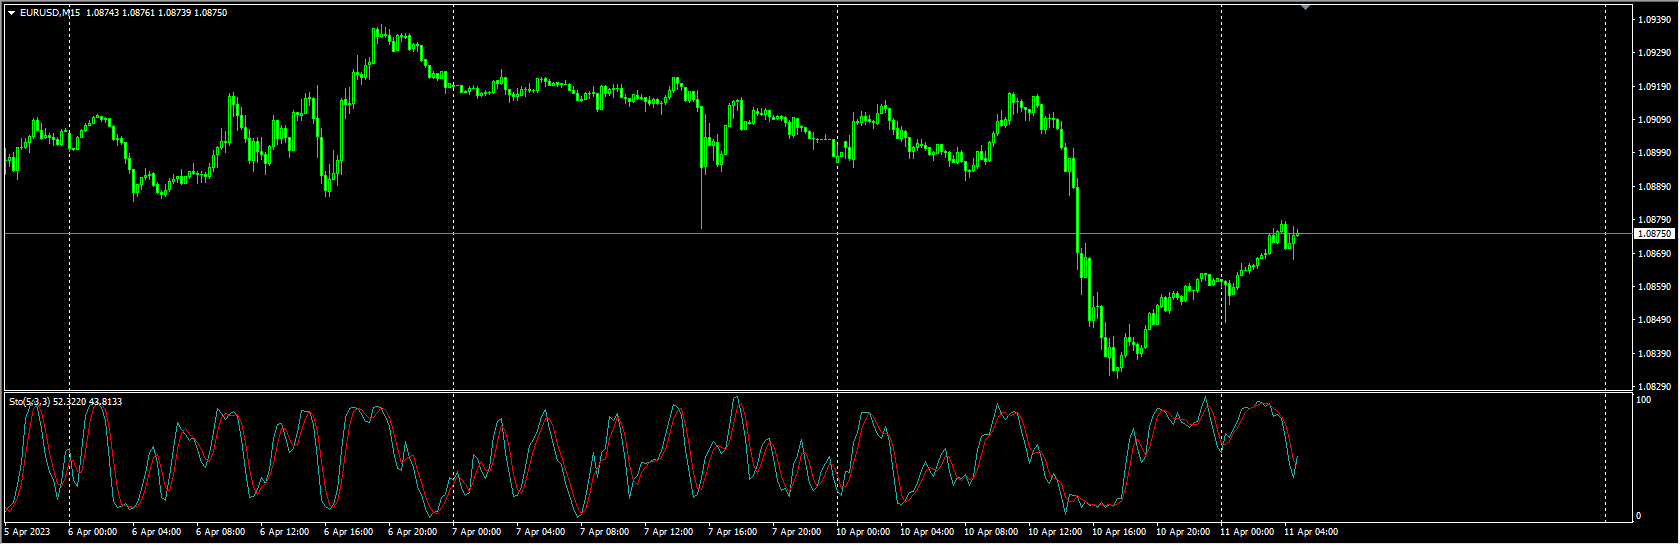Click the 7 Apr 12:00 time label
This screenshot has width=1680, height=545.
(x=668, y=532)
